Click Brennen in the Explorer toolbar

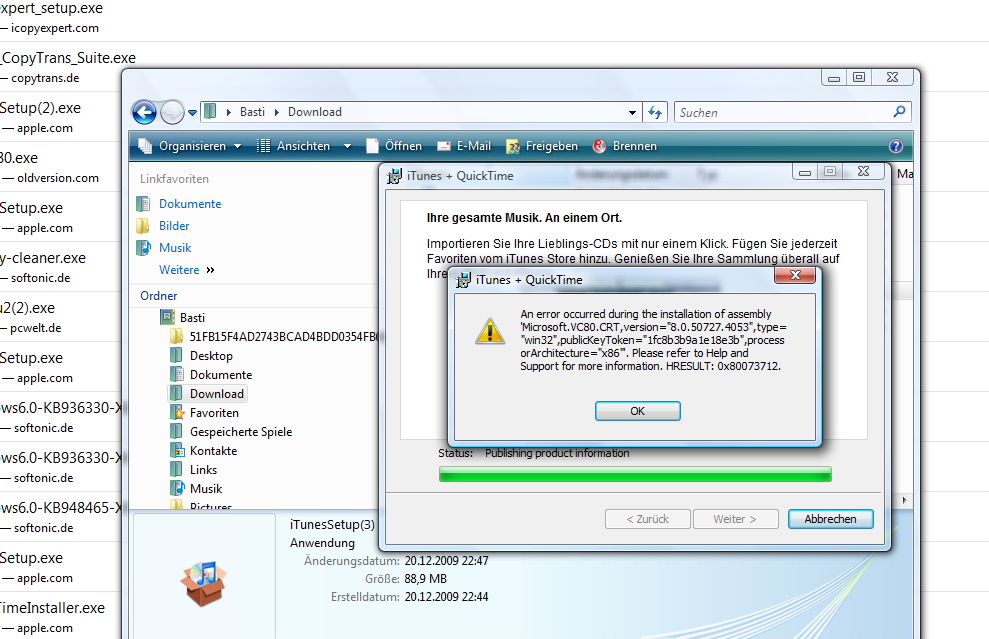[625, 146]
